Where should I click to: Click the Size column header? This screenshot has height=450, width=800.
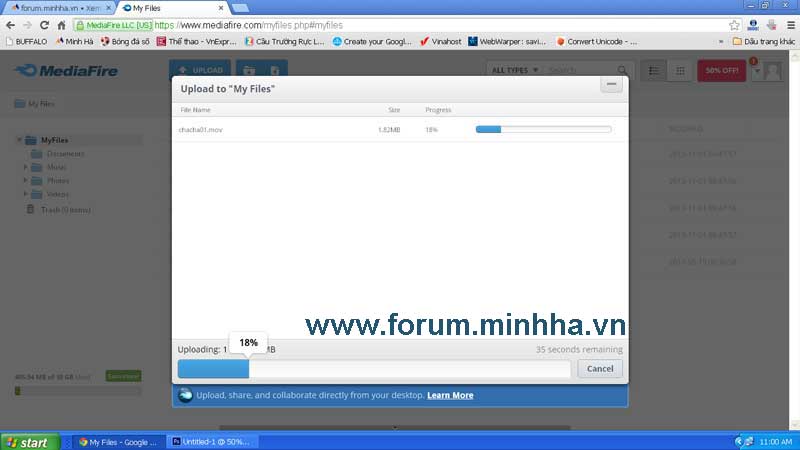(x=394, y=110)
